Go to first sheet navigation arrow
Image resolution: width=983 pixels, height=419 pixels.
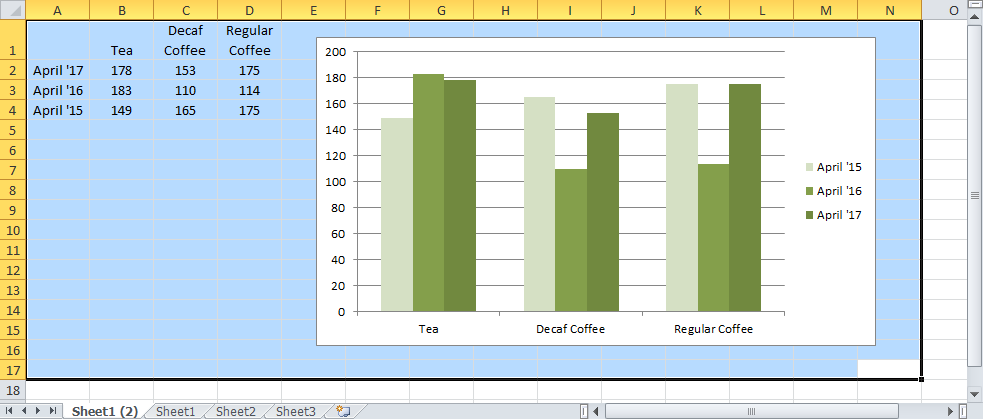point(9,411)
